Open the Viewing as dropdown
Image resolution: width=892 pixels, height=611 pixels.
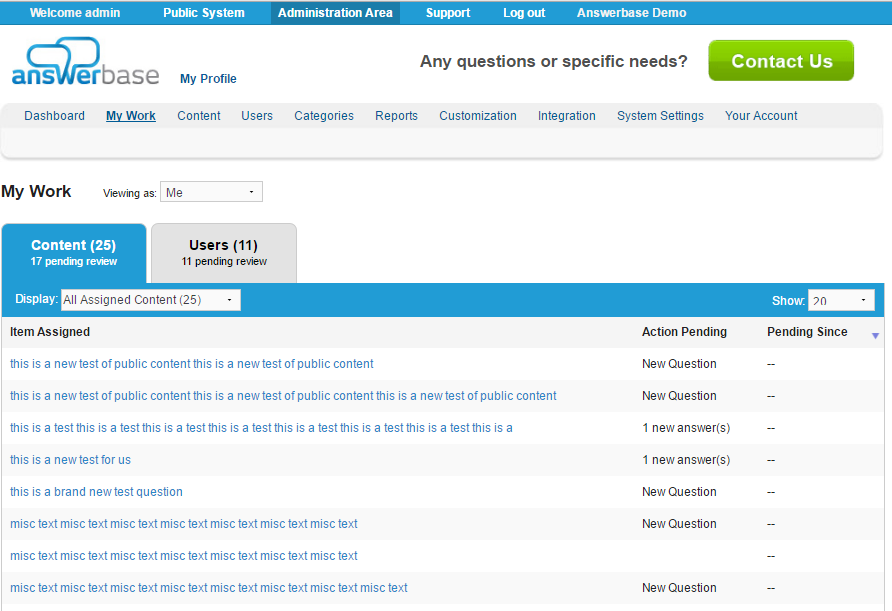(211, 192)
